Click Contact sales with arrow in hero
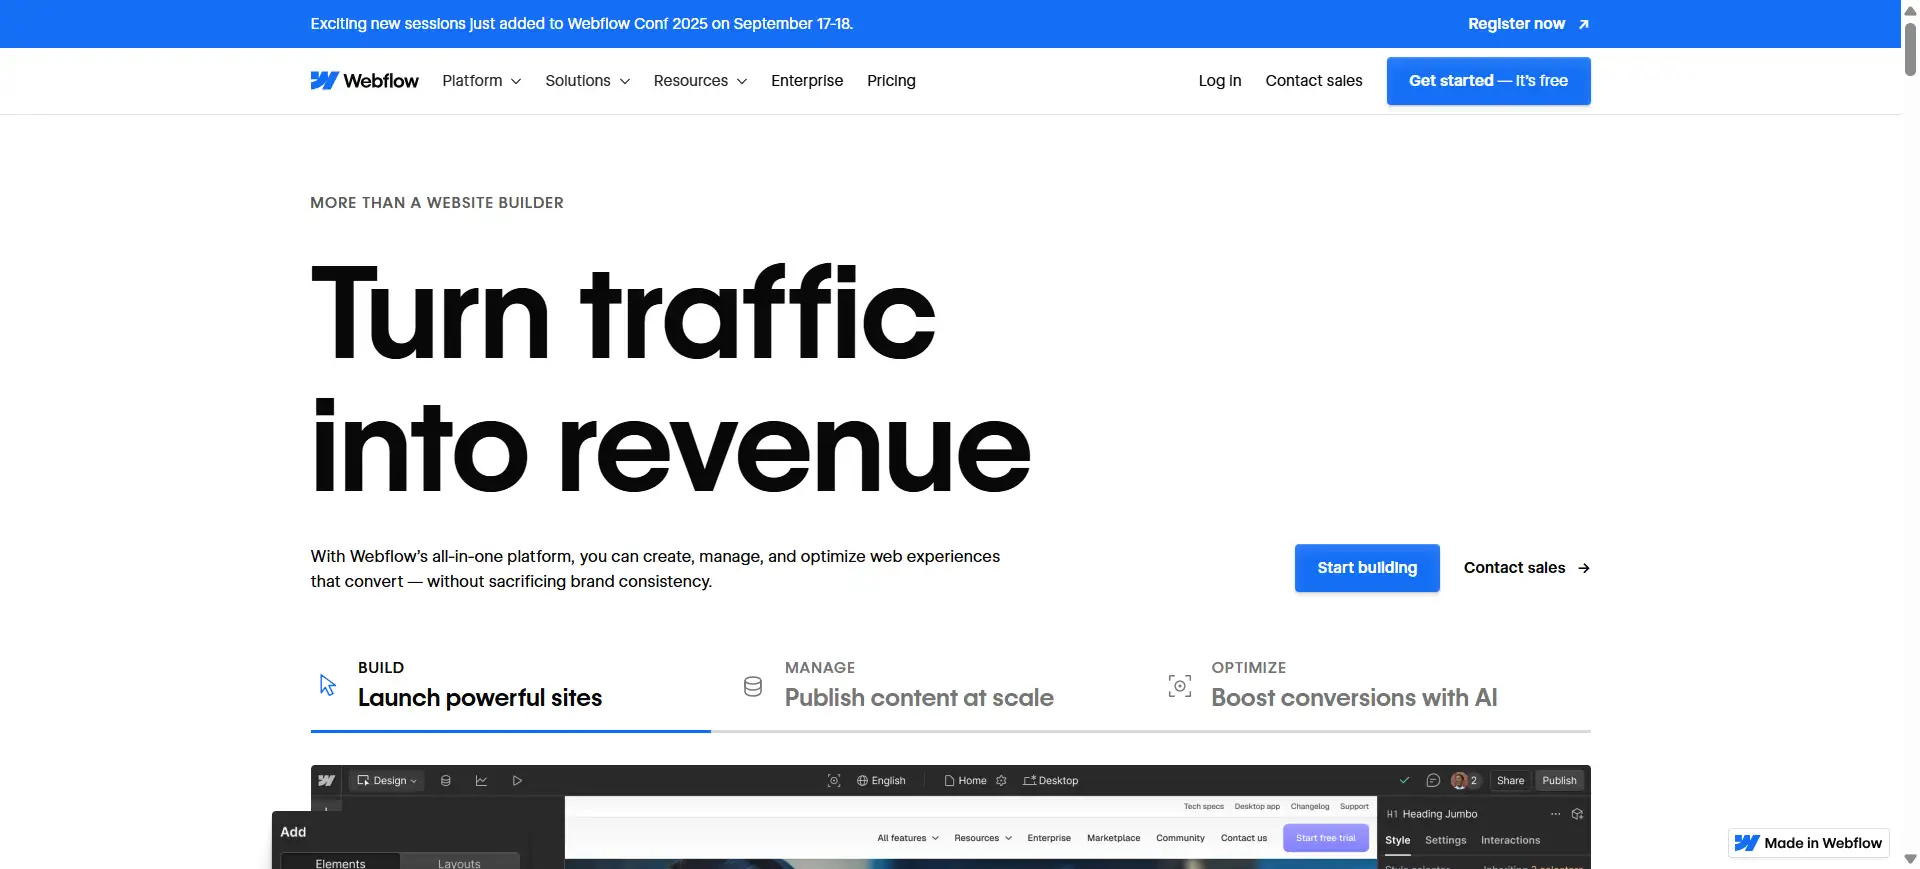The width and height of the screenshot is (1920, 869). pyautogui.click(x=1527, y=568)
